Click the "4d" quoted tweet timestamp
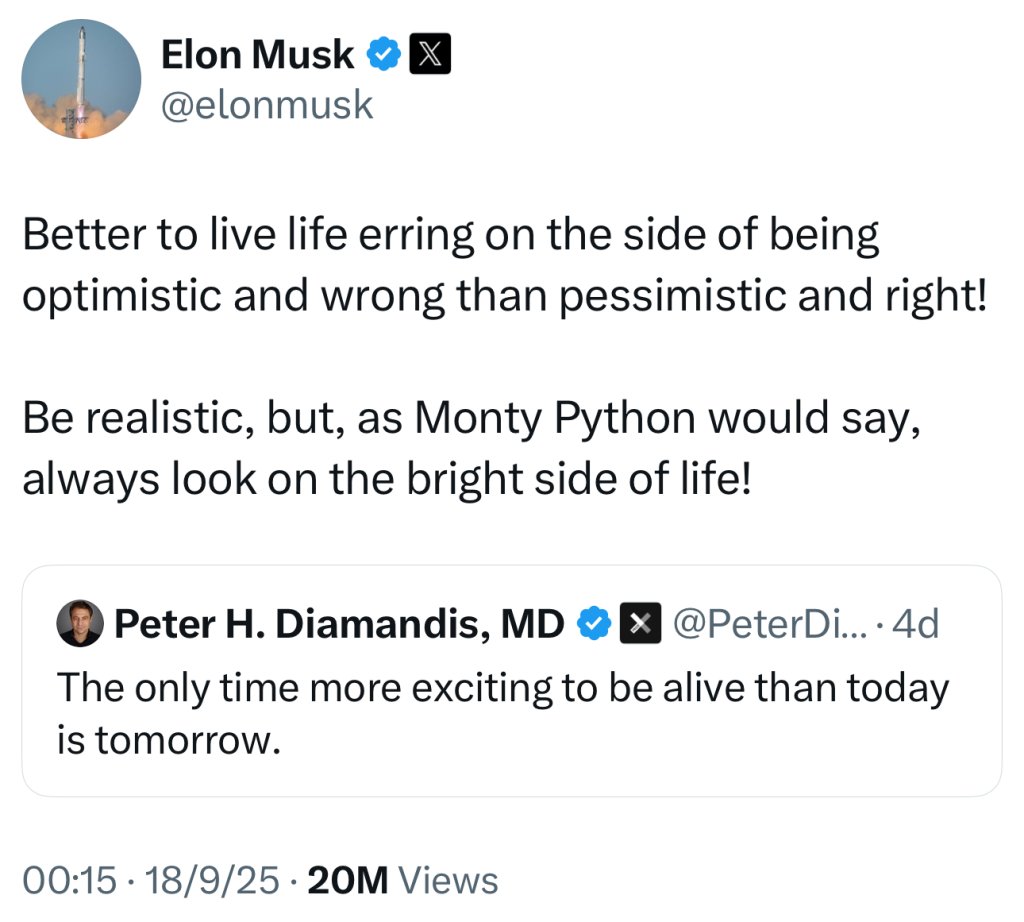This screenshot has width=1024, height=922. [914, 625]
